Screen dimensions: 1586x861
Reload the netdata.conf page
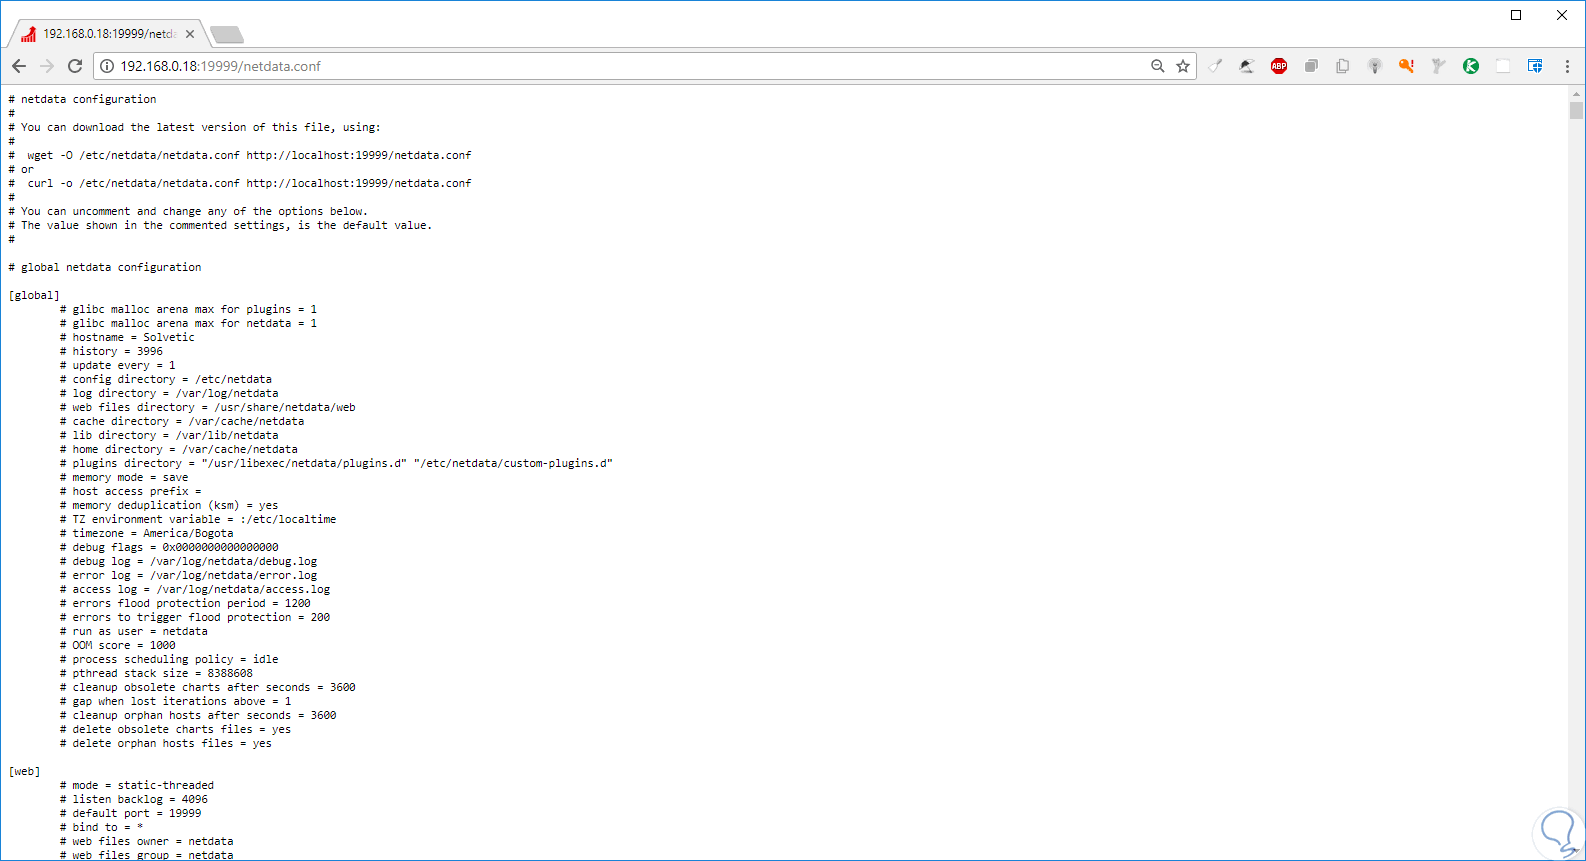coord(75,66)
